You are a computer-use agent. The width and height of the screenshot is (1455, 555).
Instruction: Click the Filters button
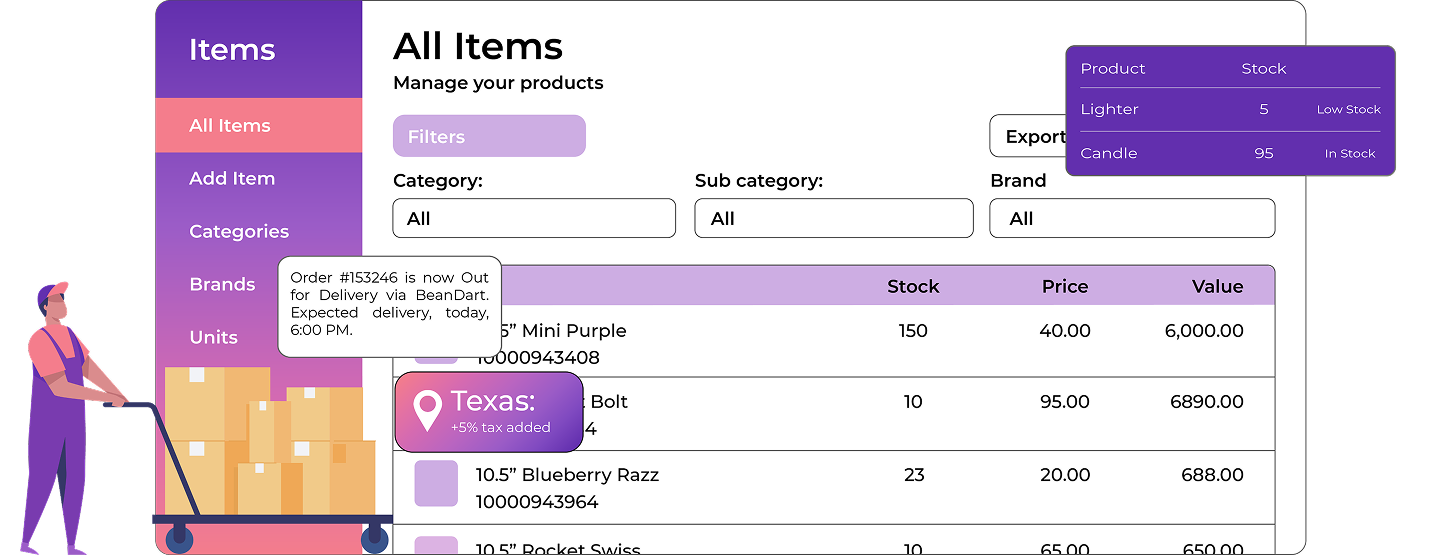(489, 137)
